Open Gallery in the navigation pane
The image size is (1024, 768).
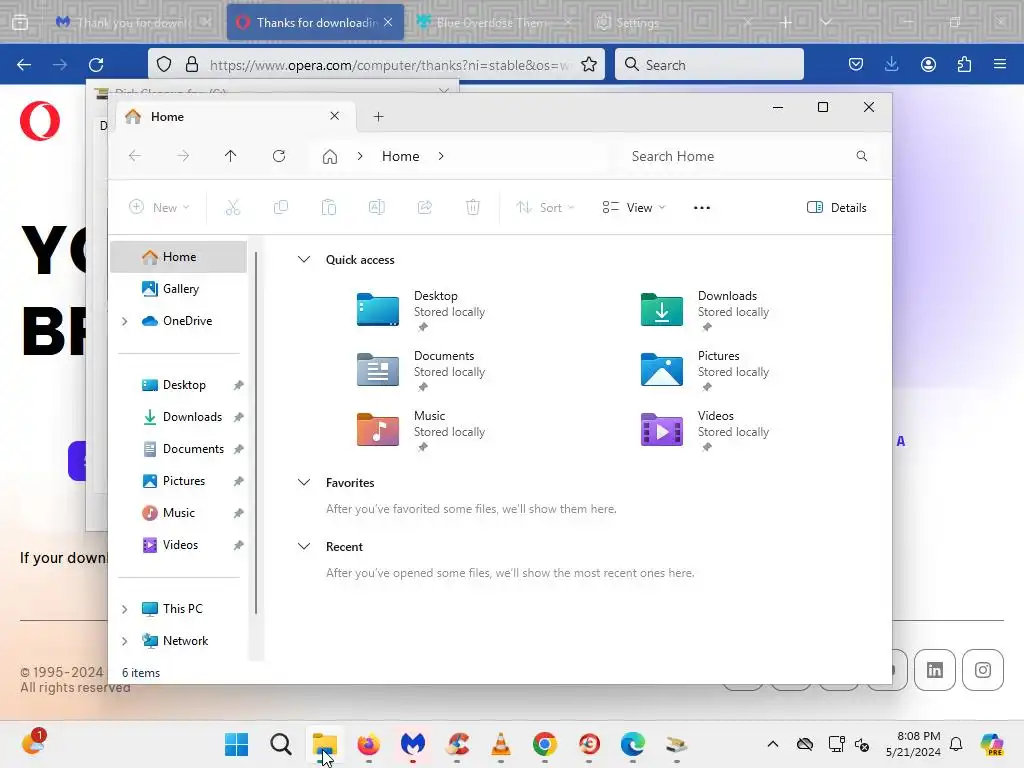[178, 289]
